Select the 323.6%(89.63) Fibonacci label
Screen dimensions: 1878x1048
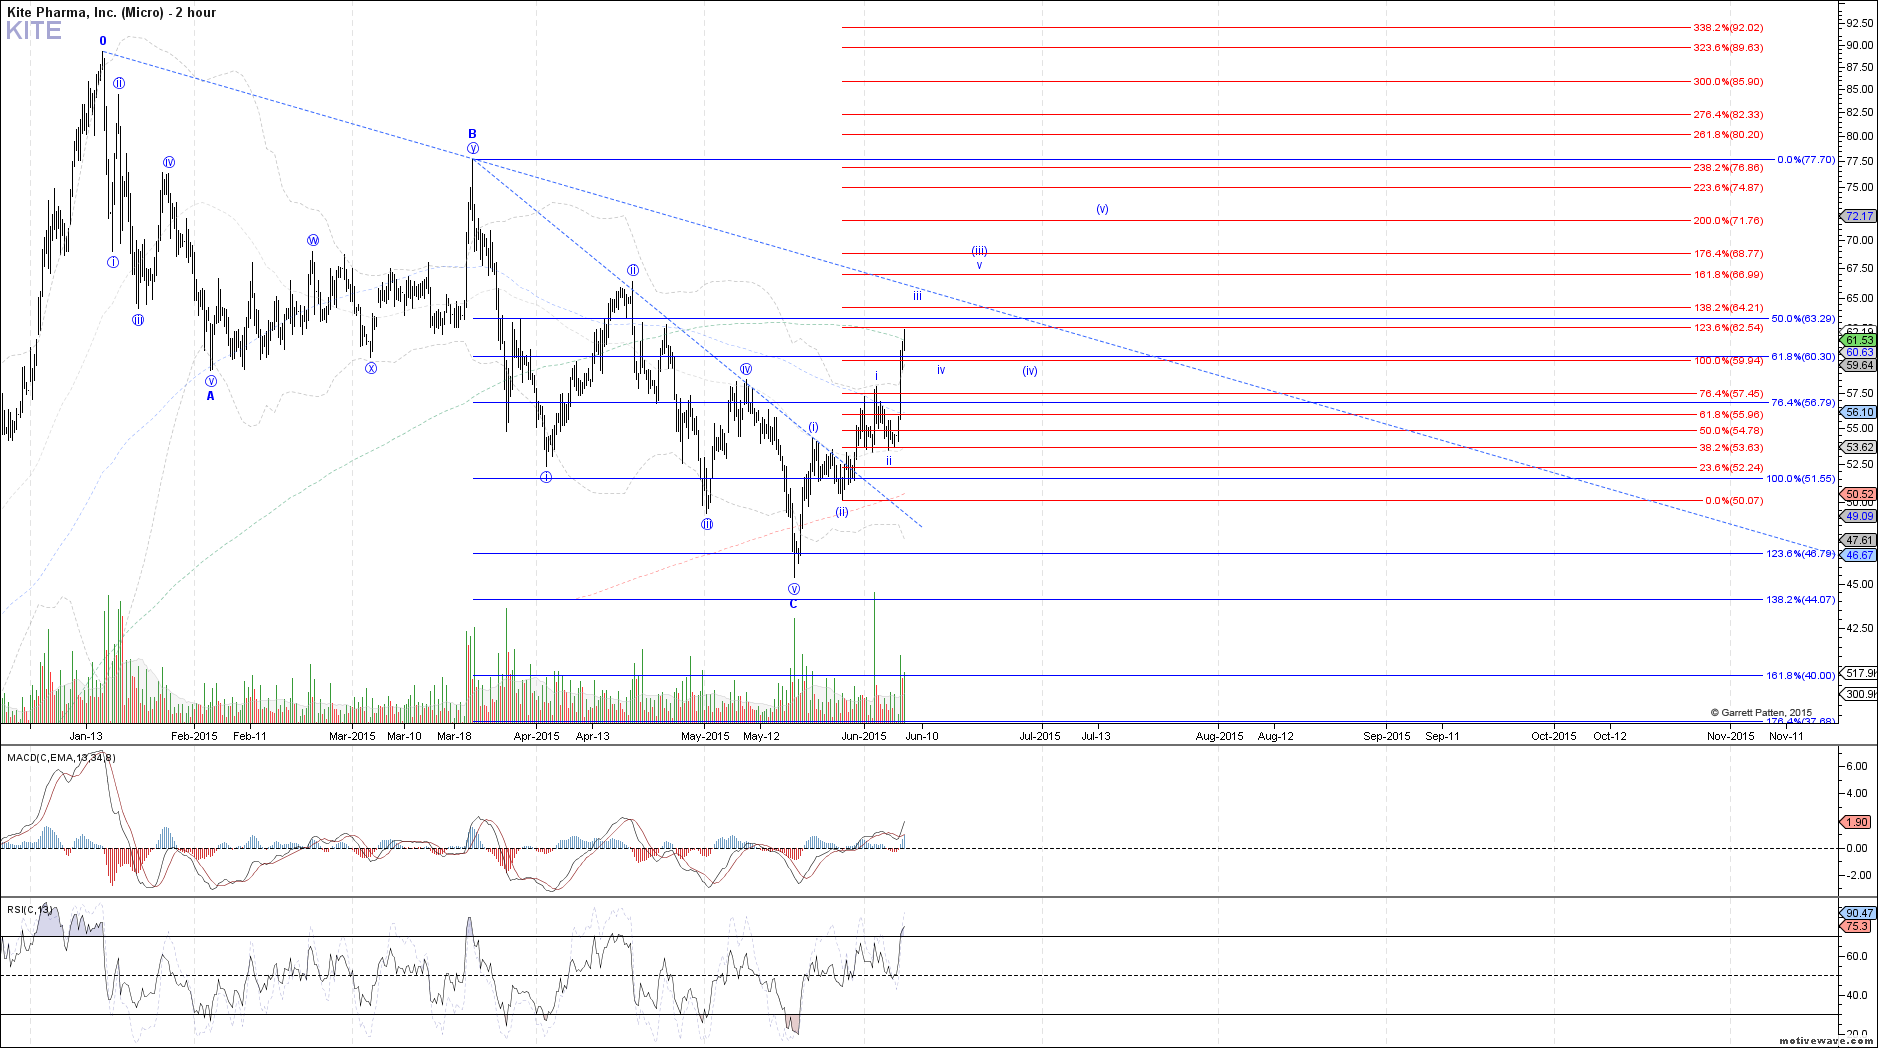point(1728,48)
